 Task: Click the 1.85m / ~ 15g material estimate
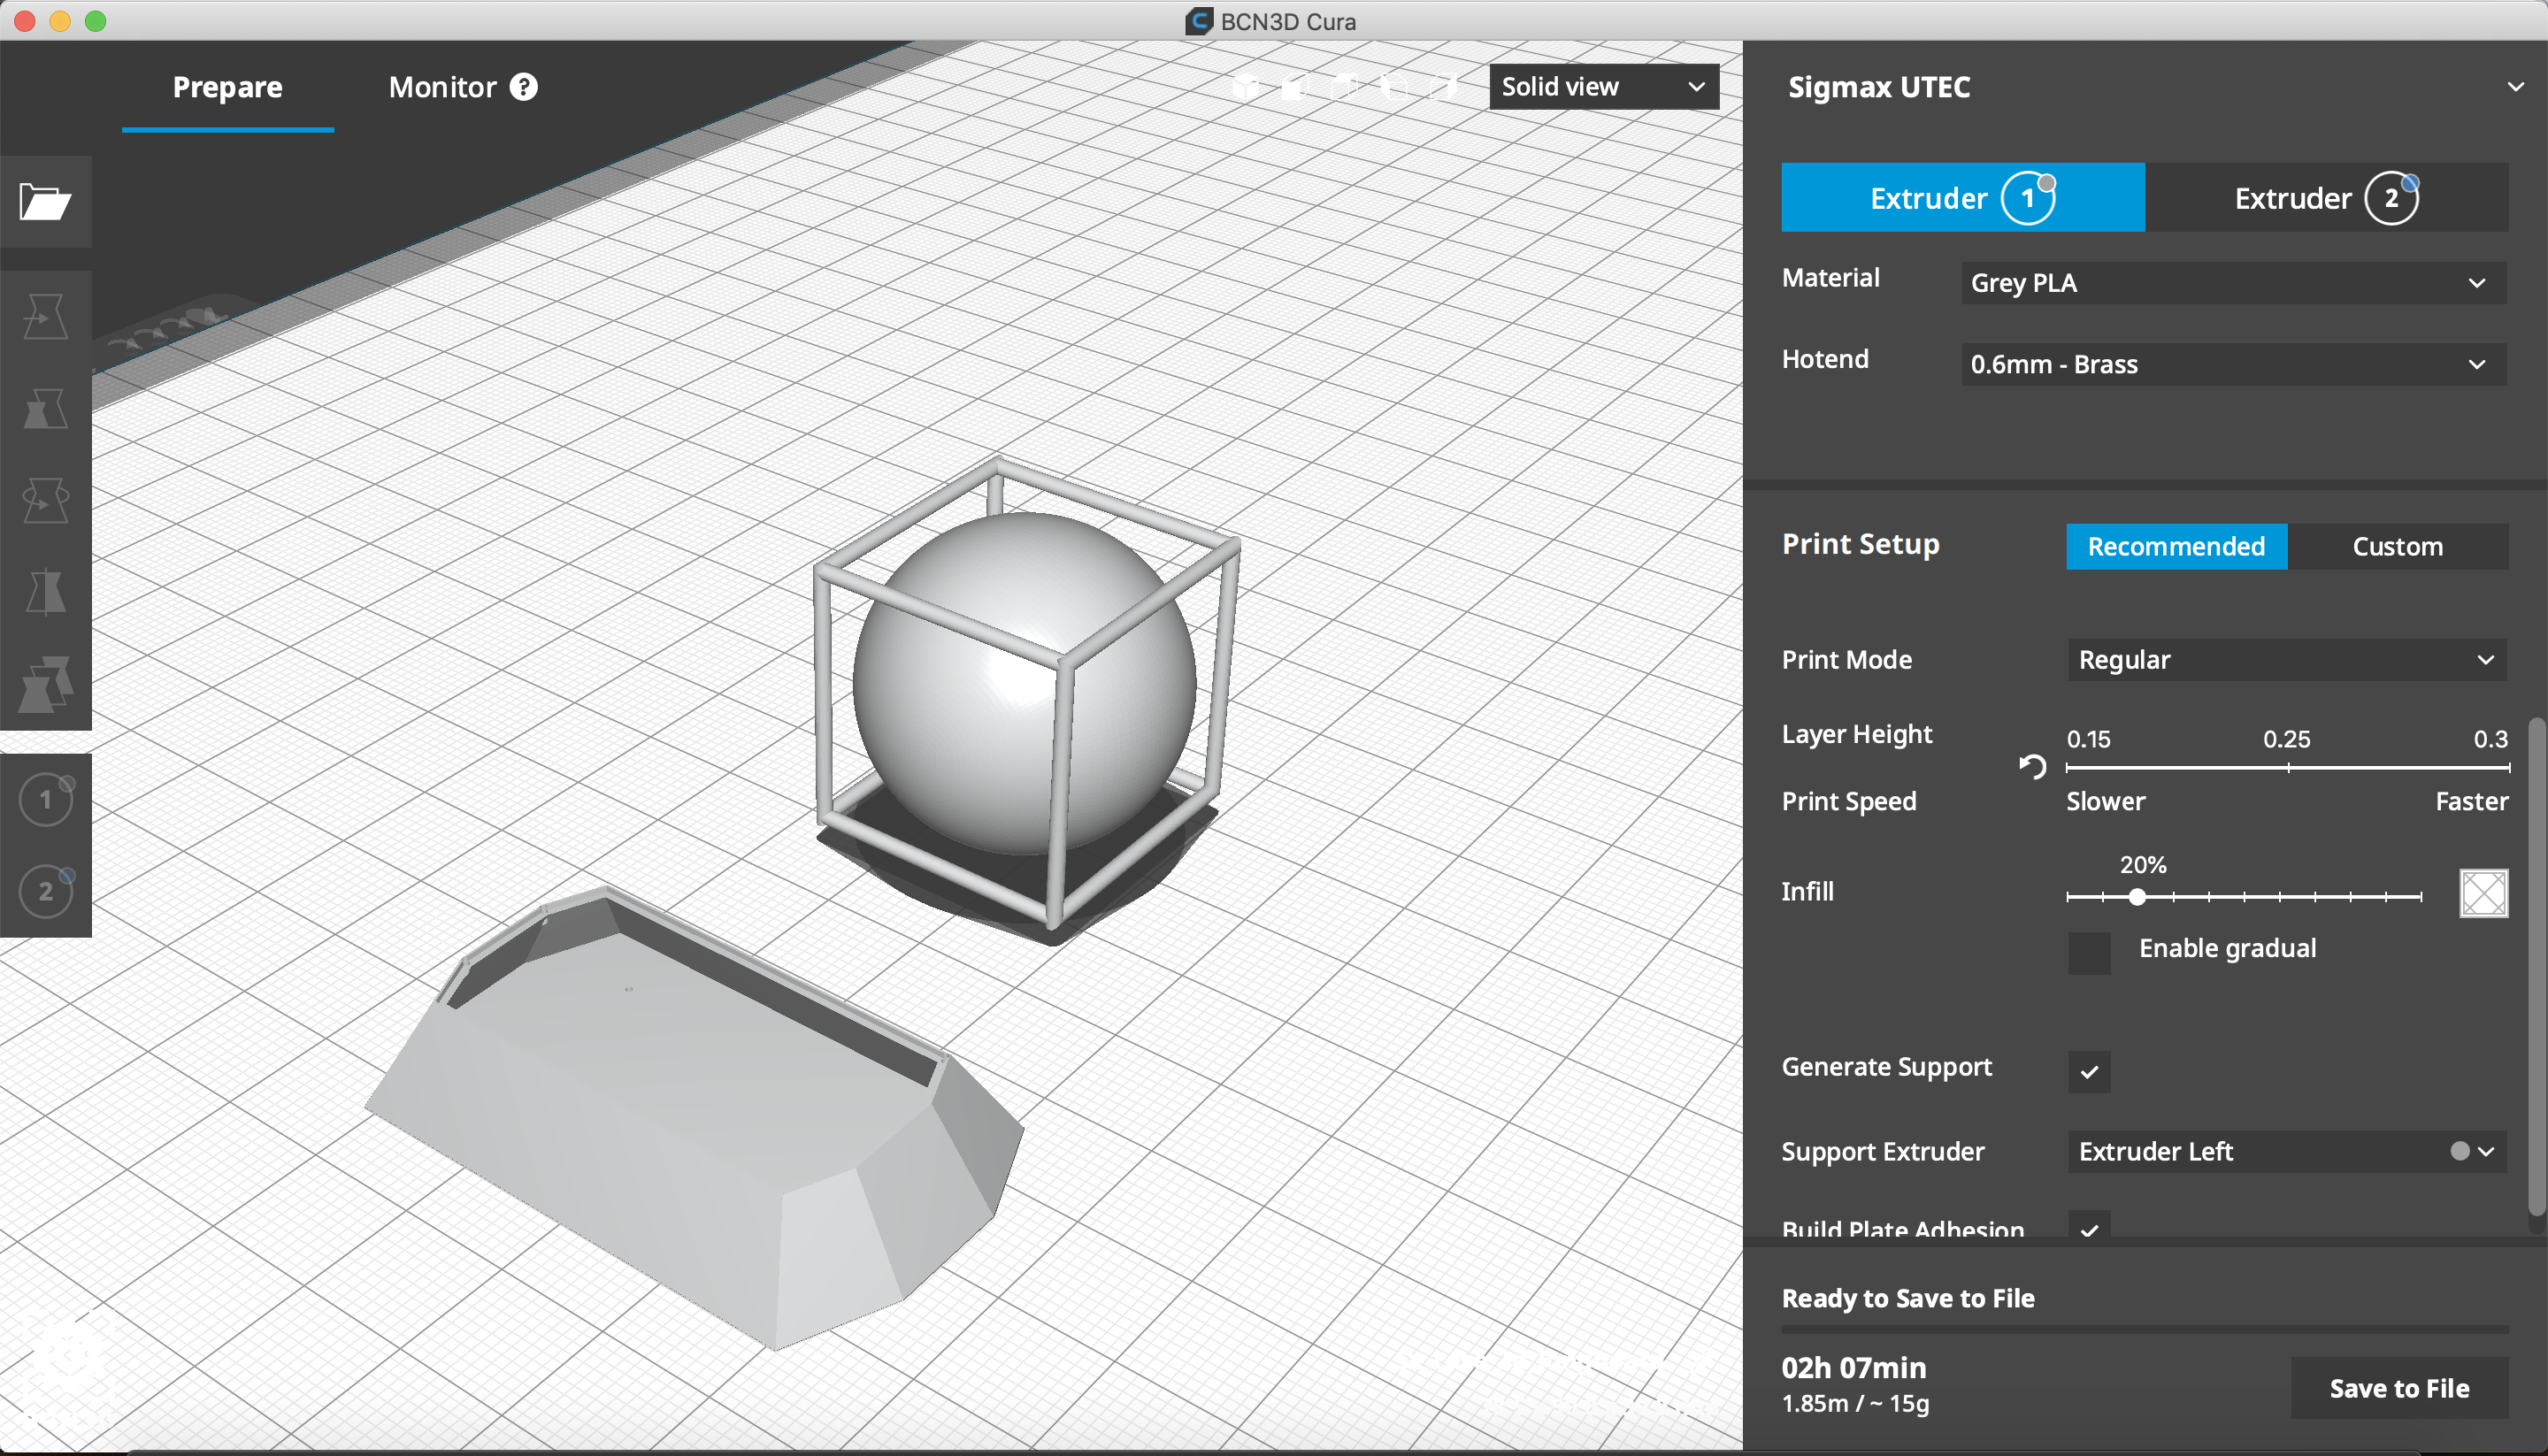tap(1855, 1403)
